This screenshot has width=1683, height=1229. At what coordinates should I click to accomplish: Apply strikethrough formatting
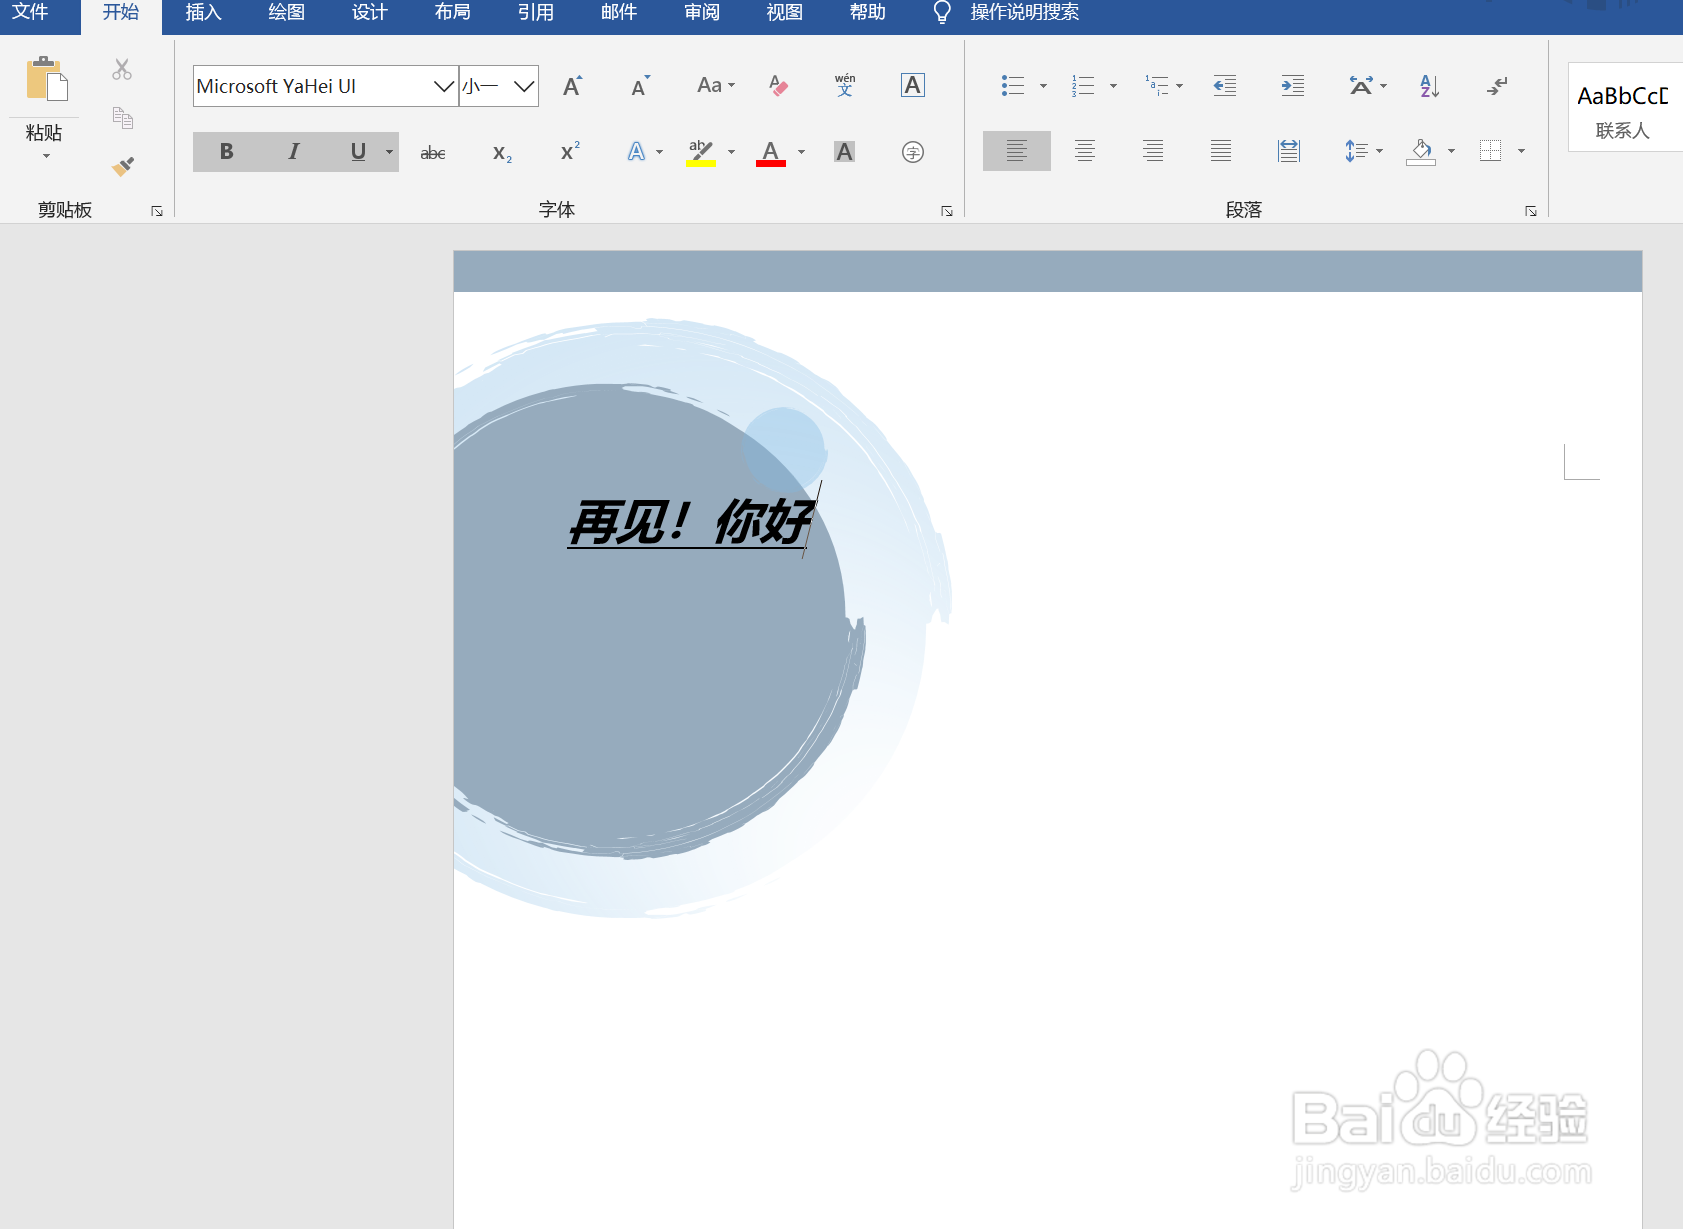point(432,152)
